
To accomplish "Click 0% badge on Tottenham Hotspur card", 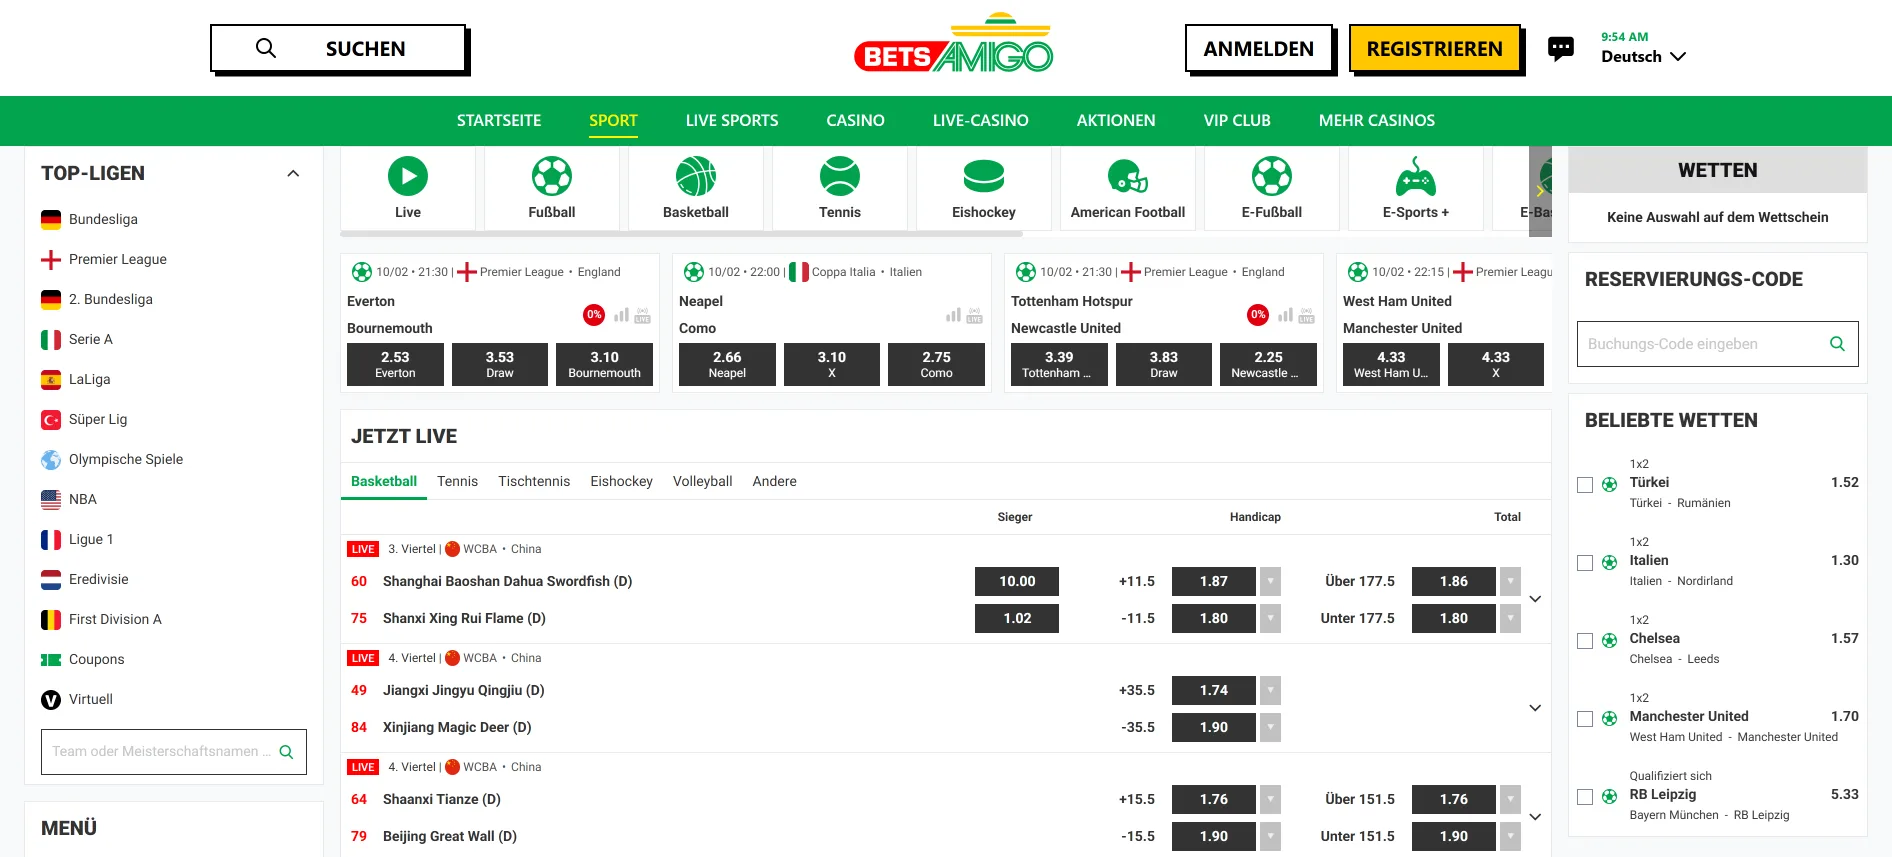I will [x=1258, y=315].
